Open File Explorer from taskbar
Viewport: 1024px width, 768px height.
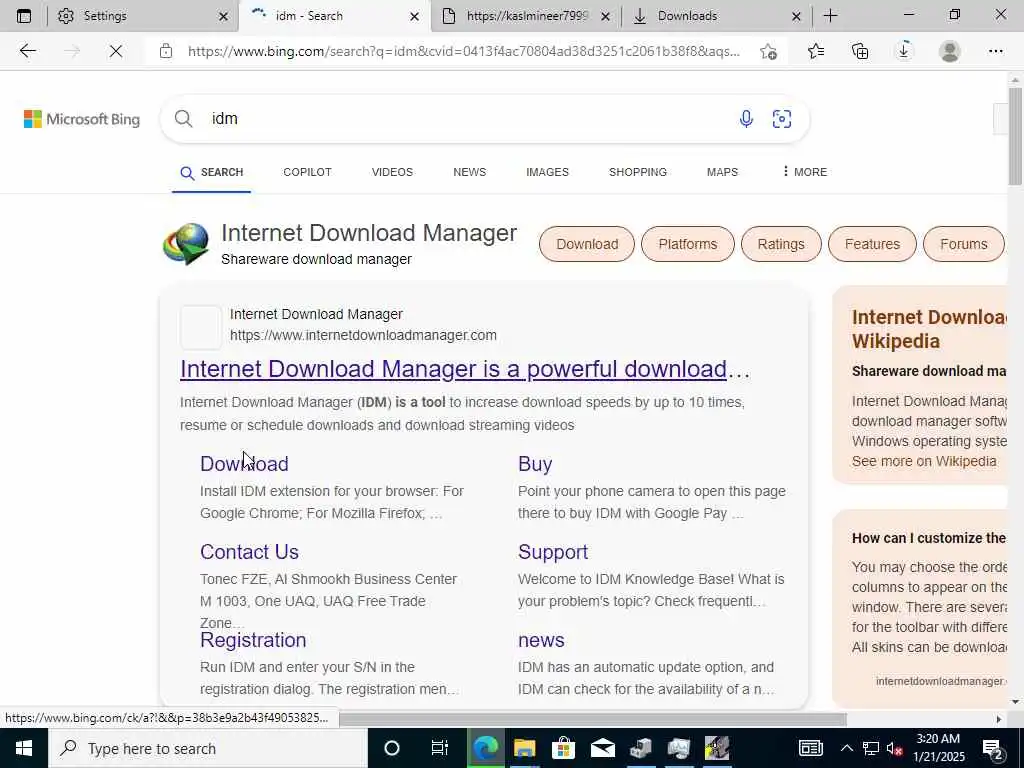click(x=524, y=748)
